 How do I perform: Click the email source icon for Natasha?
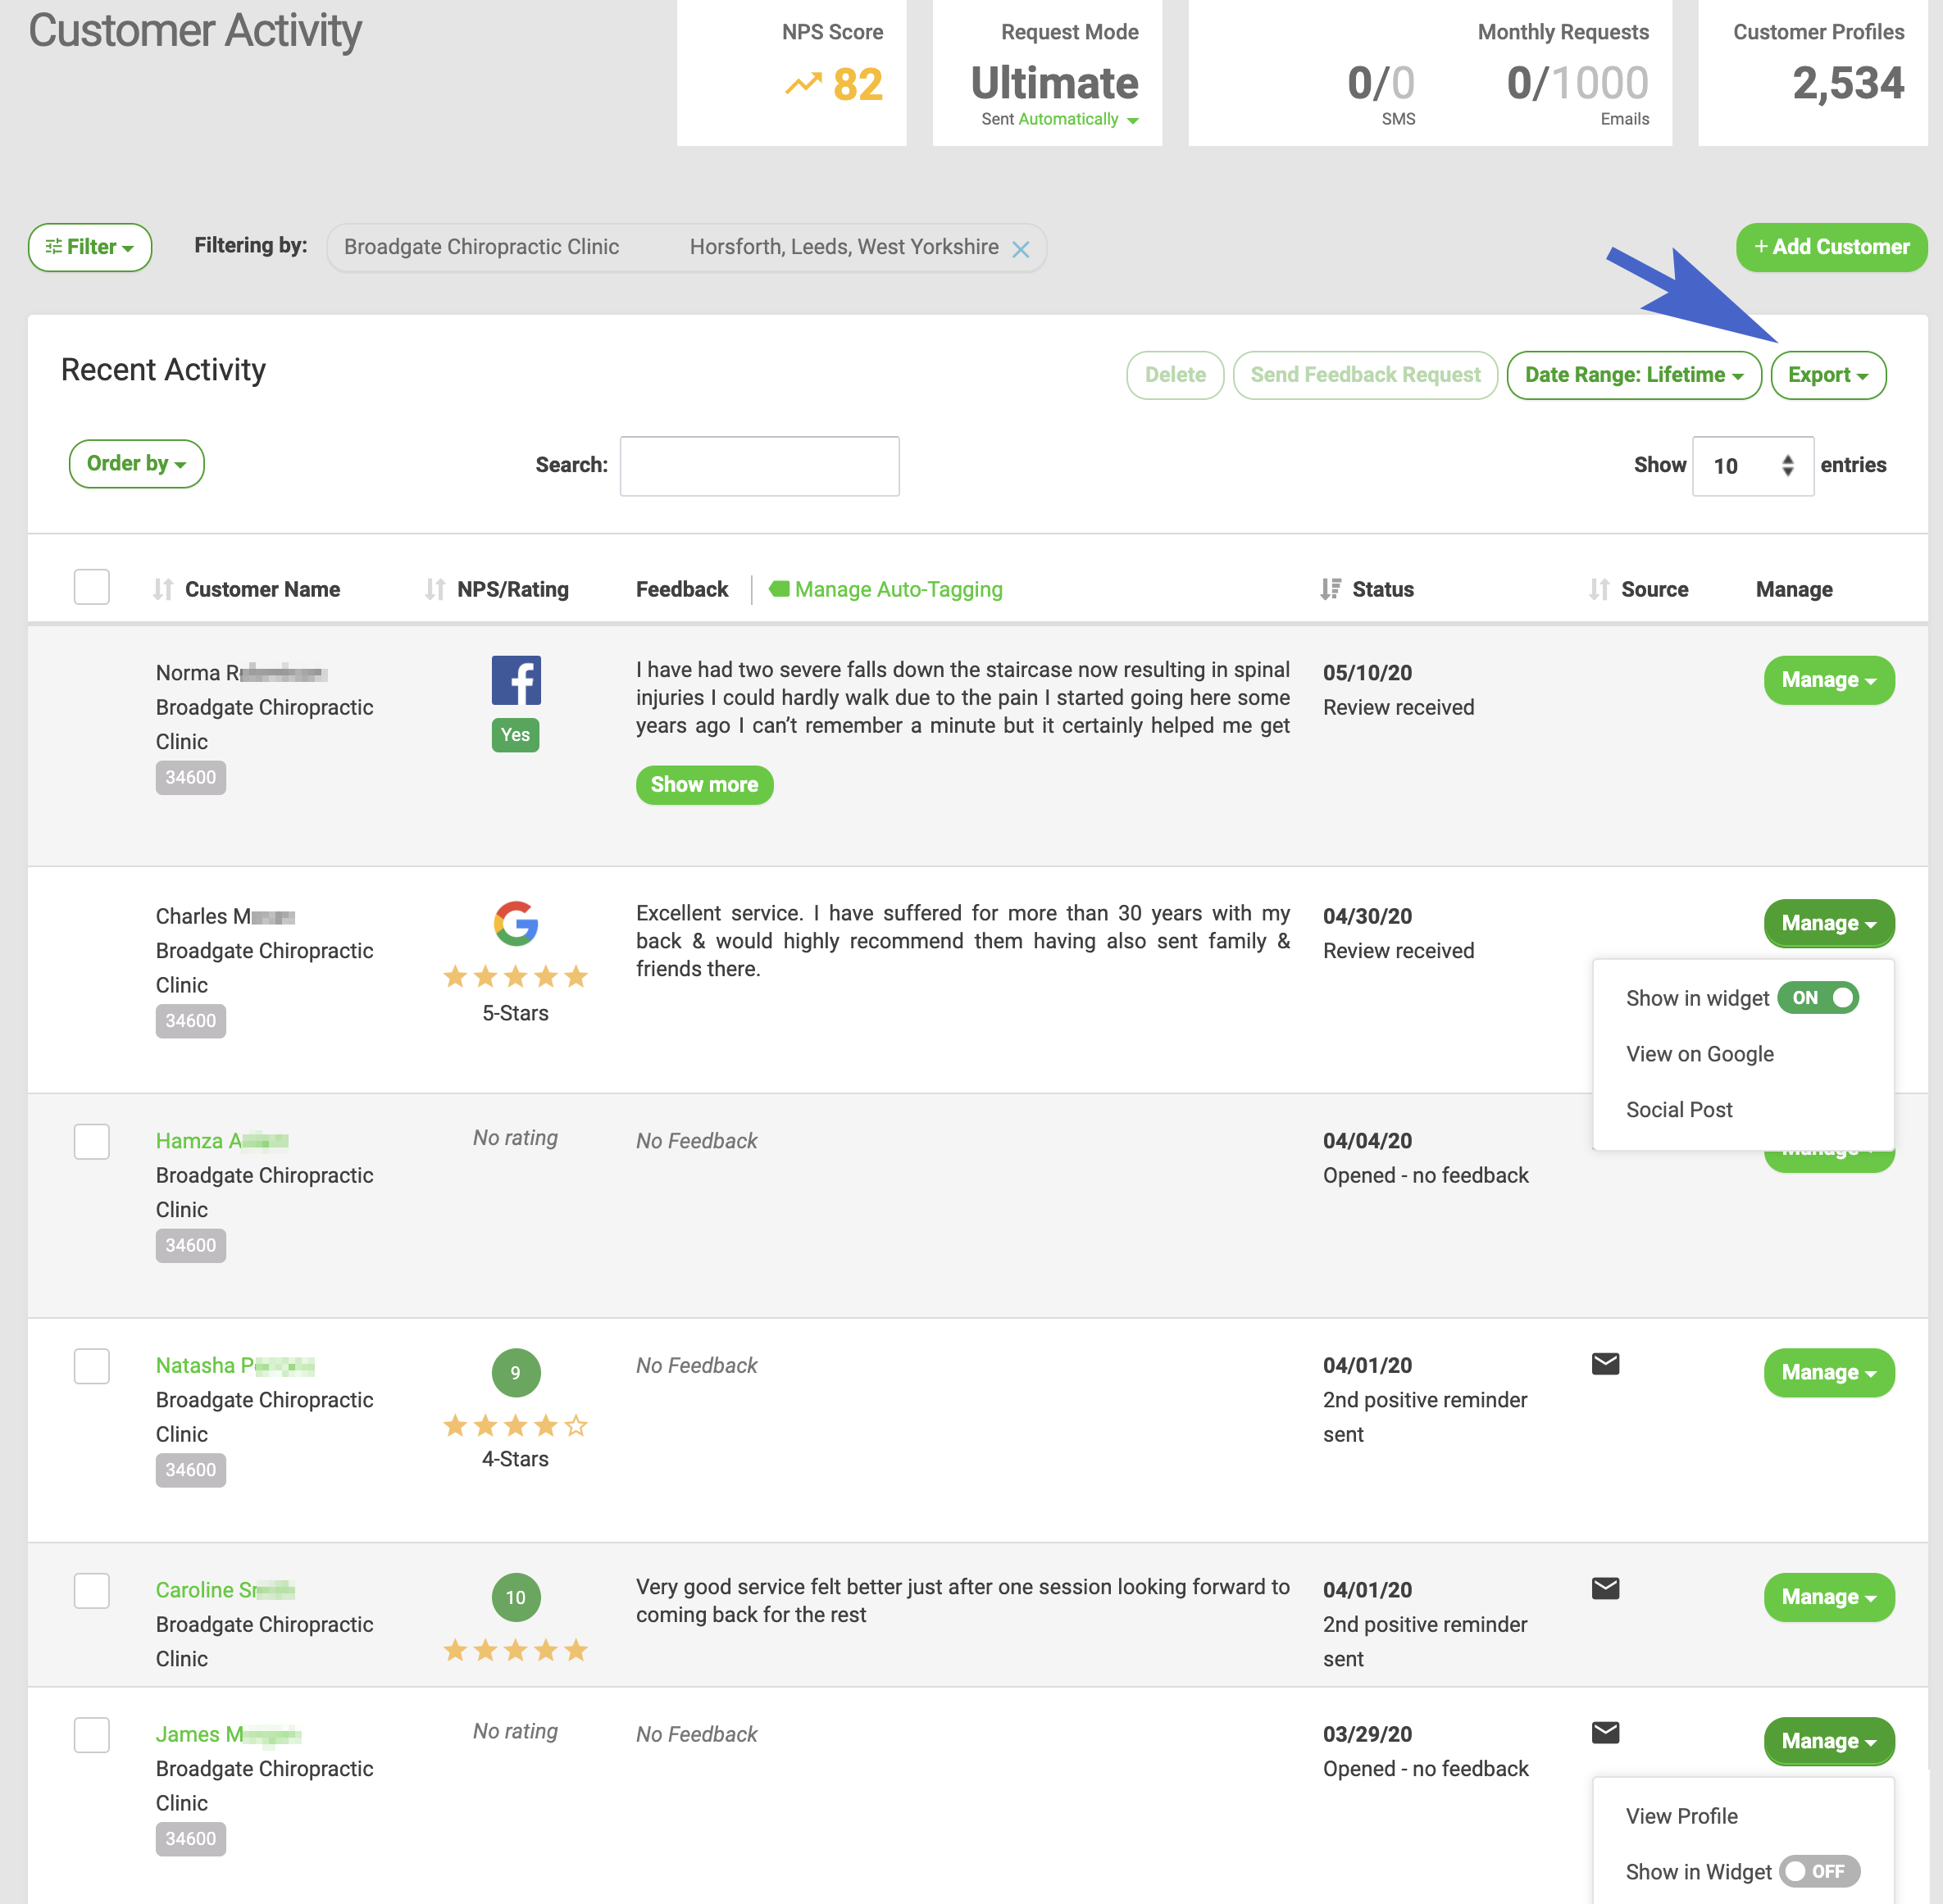pos(1605,1364)
